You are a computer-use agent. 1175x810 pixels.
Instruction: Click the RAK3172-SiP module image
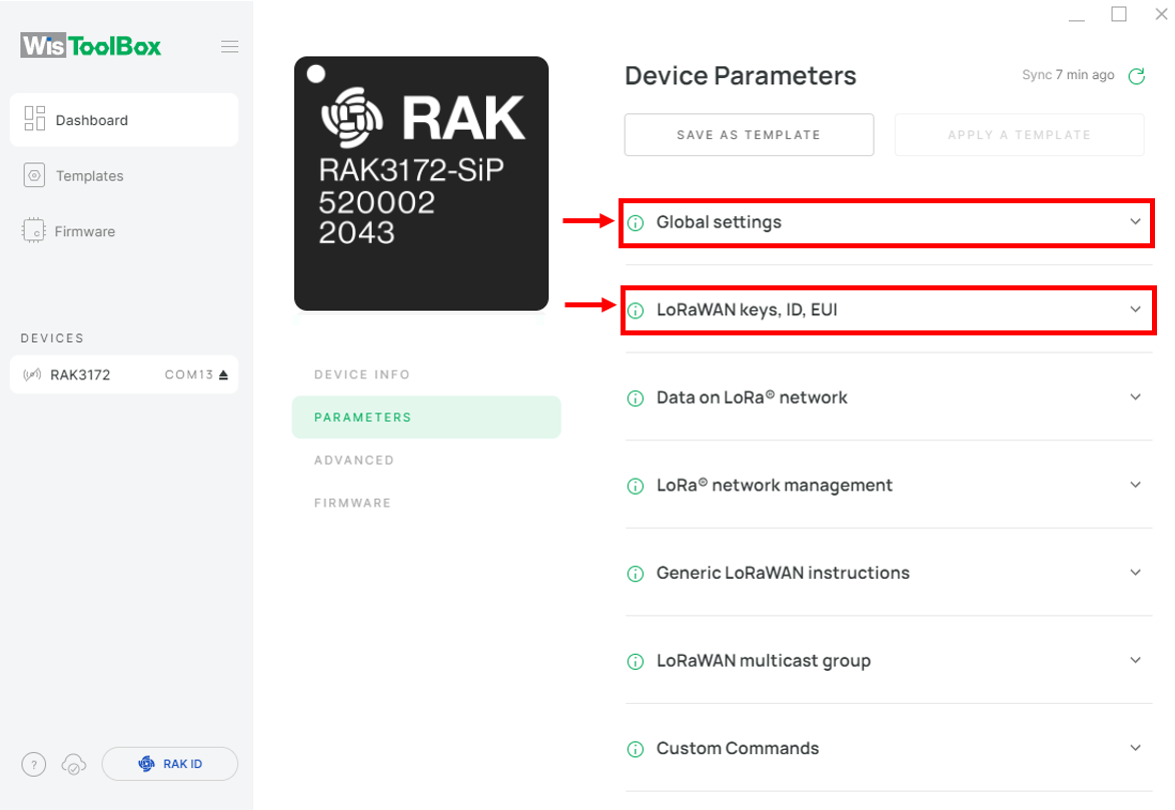[x=421, y=184]
